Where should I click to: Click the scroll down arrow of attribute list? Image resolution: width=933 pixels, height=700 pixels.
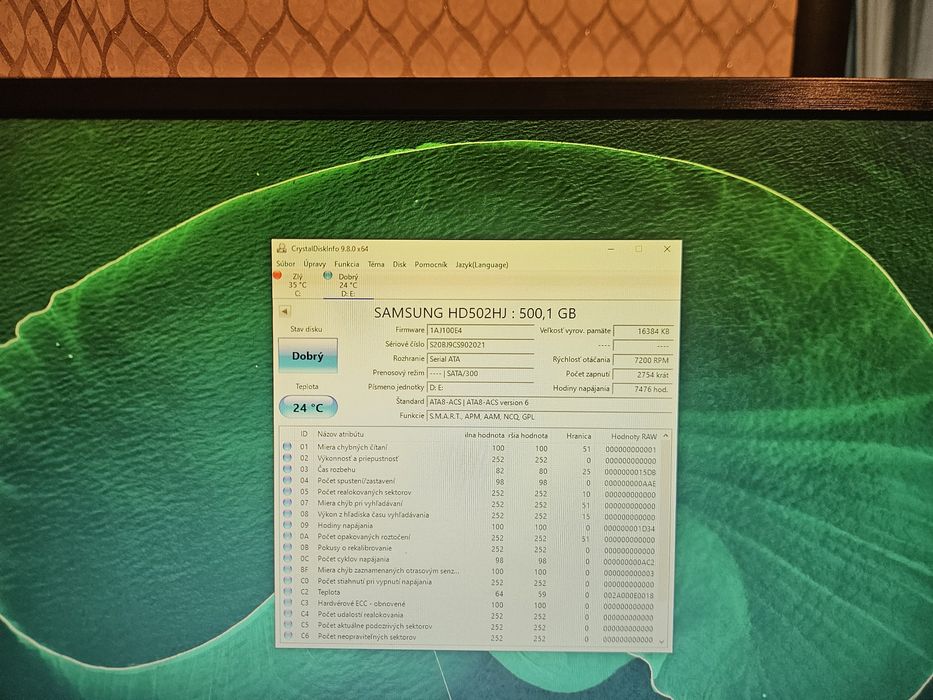pos(661,641)
